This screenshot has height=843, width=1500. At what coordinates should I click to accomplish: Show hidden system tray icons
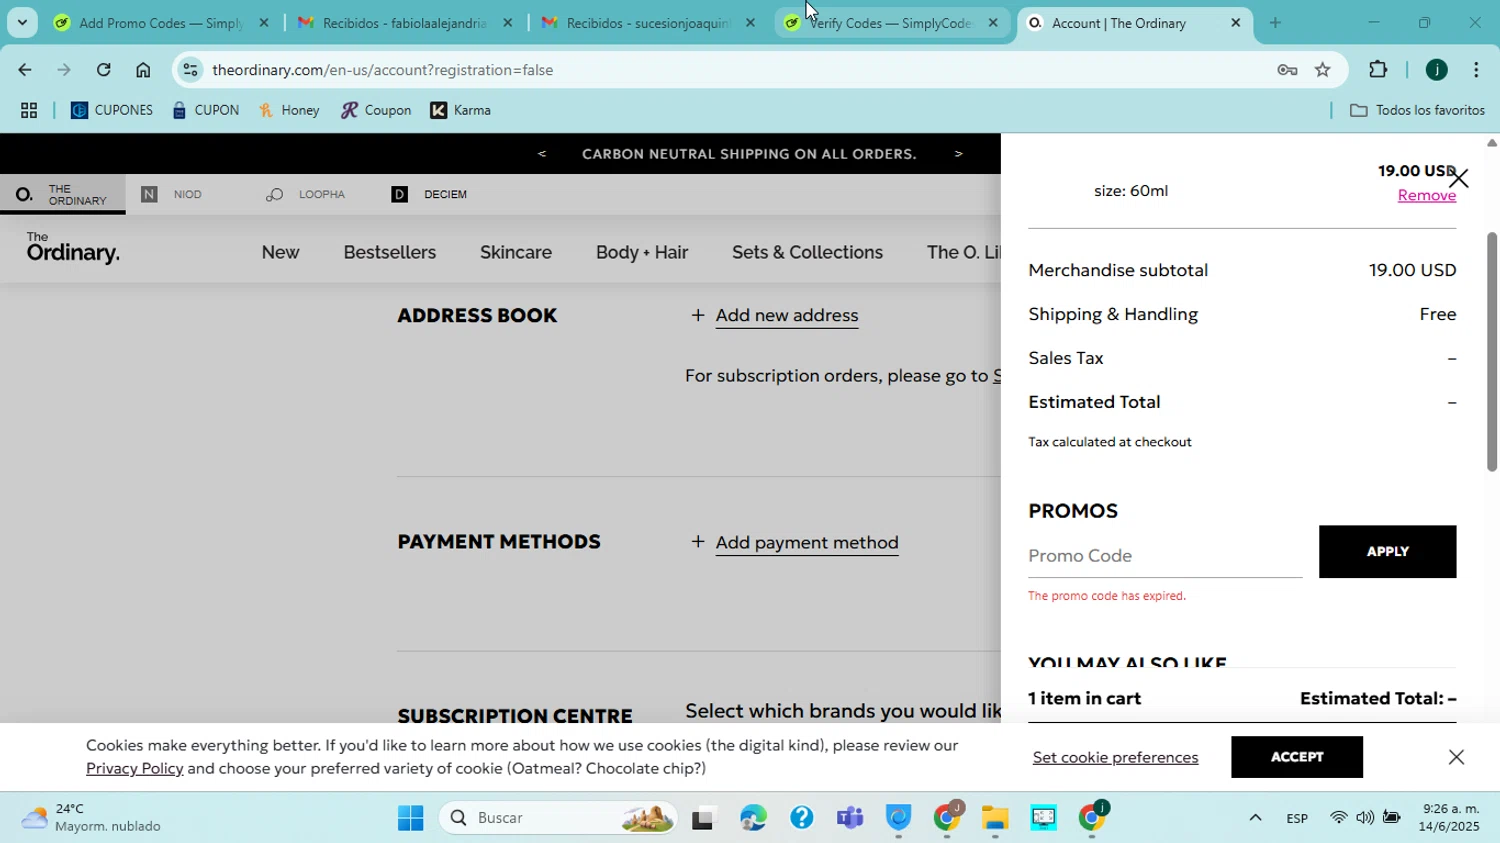[x=1255, y=818]
